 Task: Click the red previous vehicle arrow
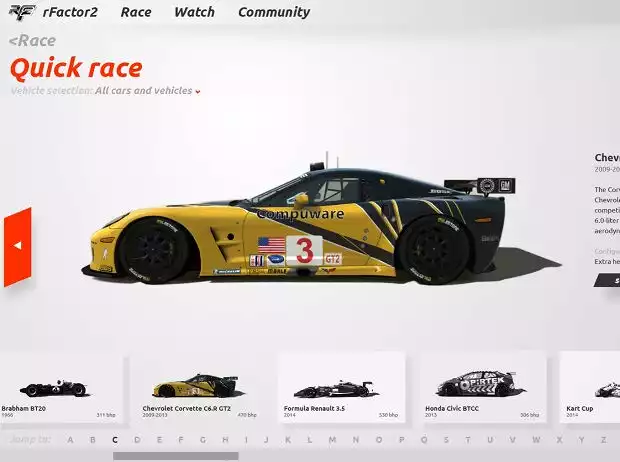(x=18, y=246)
